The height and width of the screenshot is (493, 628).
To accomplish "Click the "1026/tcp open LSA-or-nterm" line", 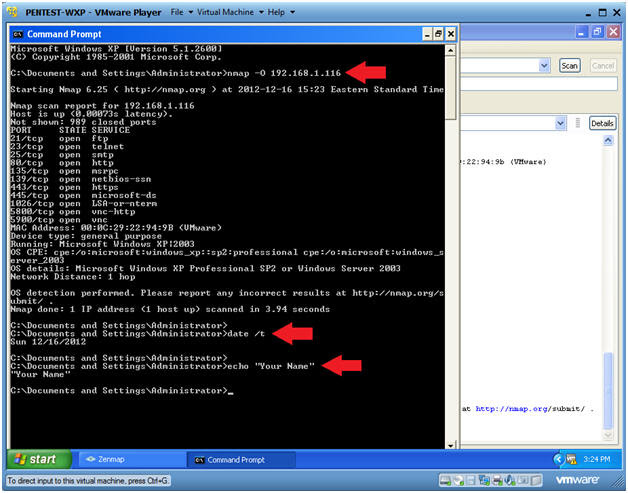I will point(84,203).
